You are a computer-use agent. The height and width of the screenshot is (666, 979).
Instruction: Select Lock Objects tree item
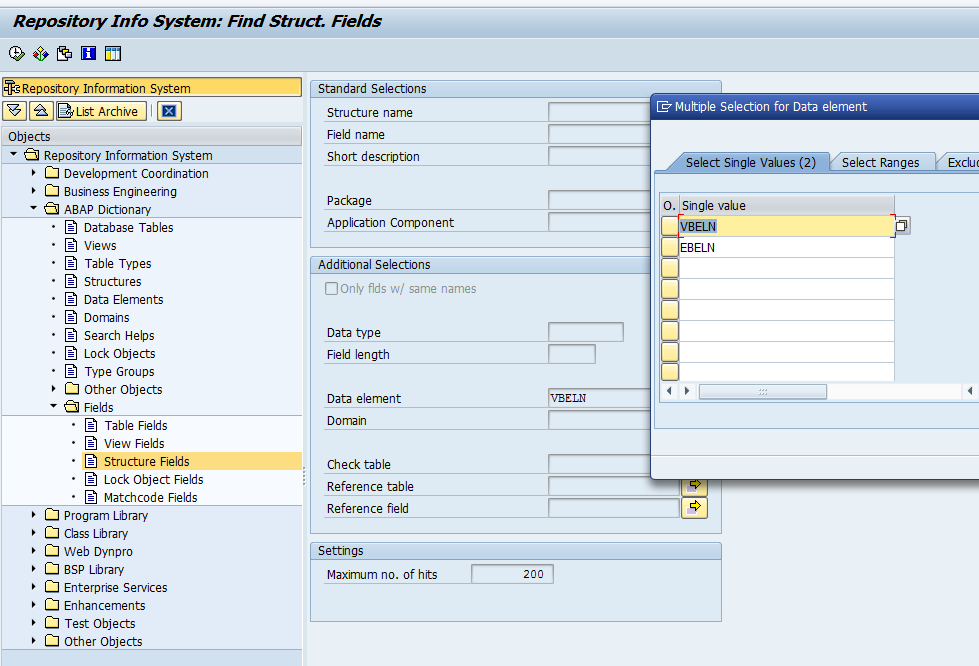[119, 353]
